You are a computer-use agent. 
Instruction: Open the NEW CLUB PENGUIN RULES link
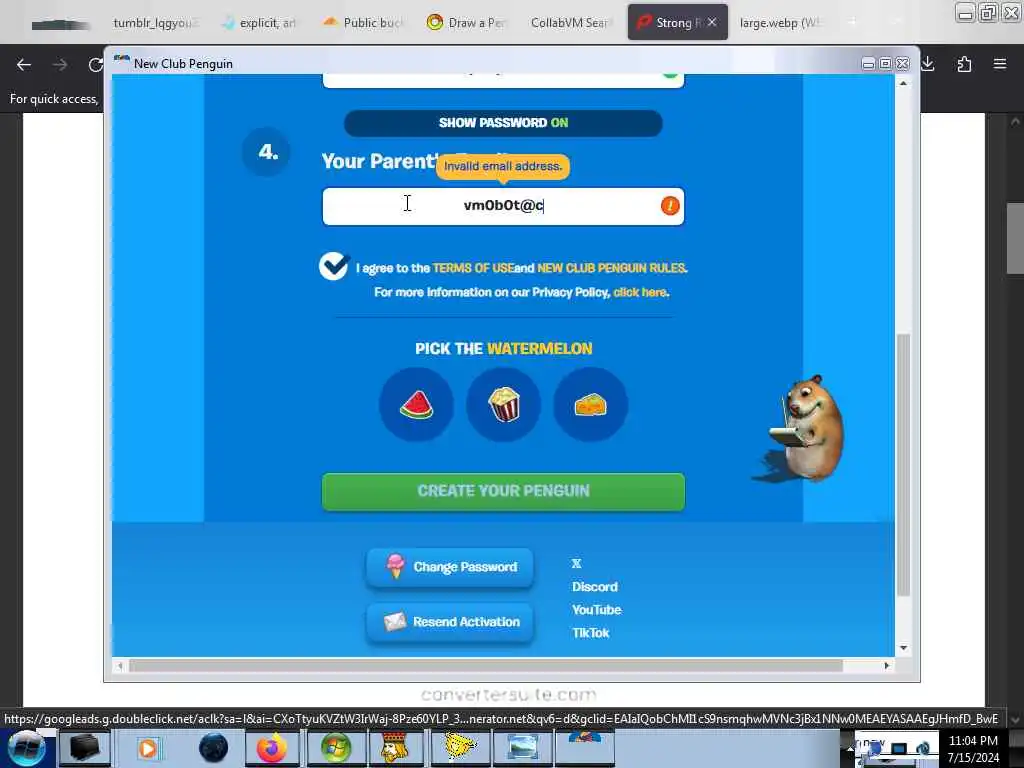(611, 268)
